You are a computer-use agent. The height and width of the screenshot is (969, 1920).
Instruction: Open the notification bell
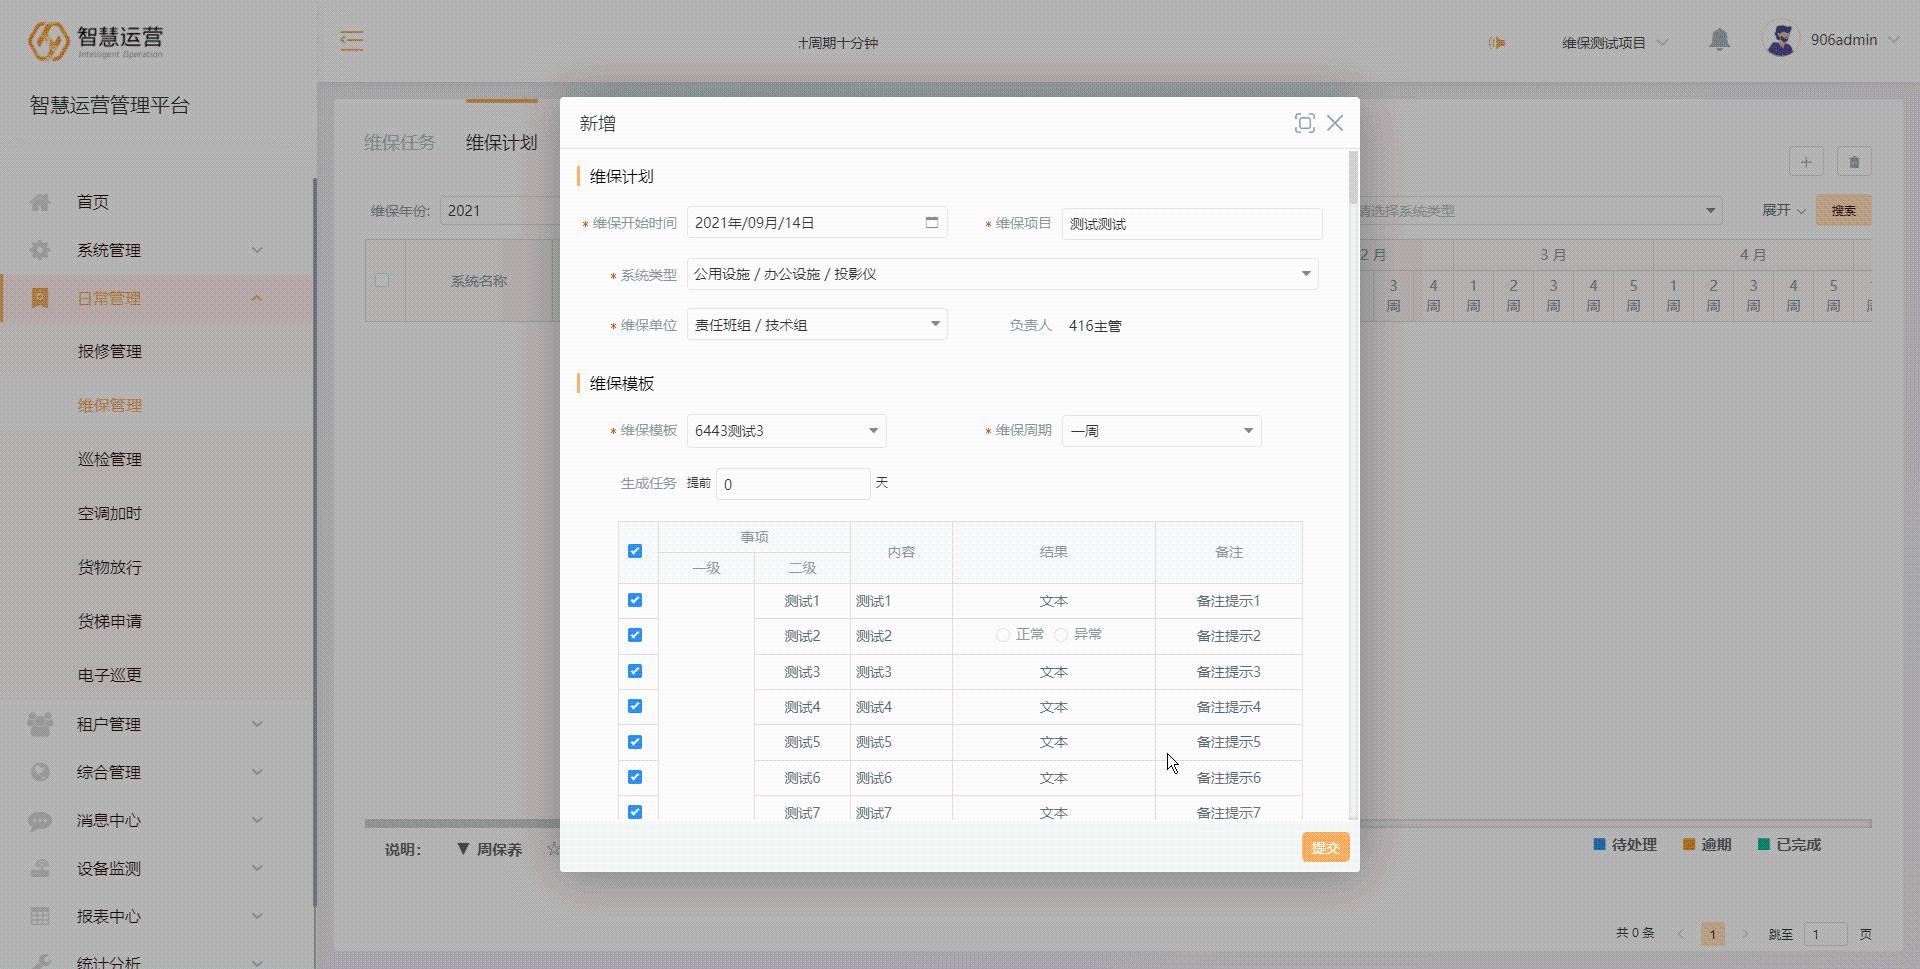click(1719, 40)
